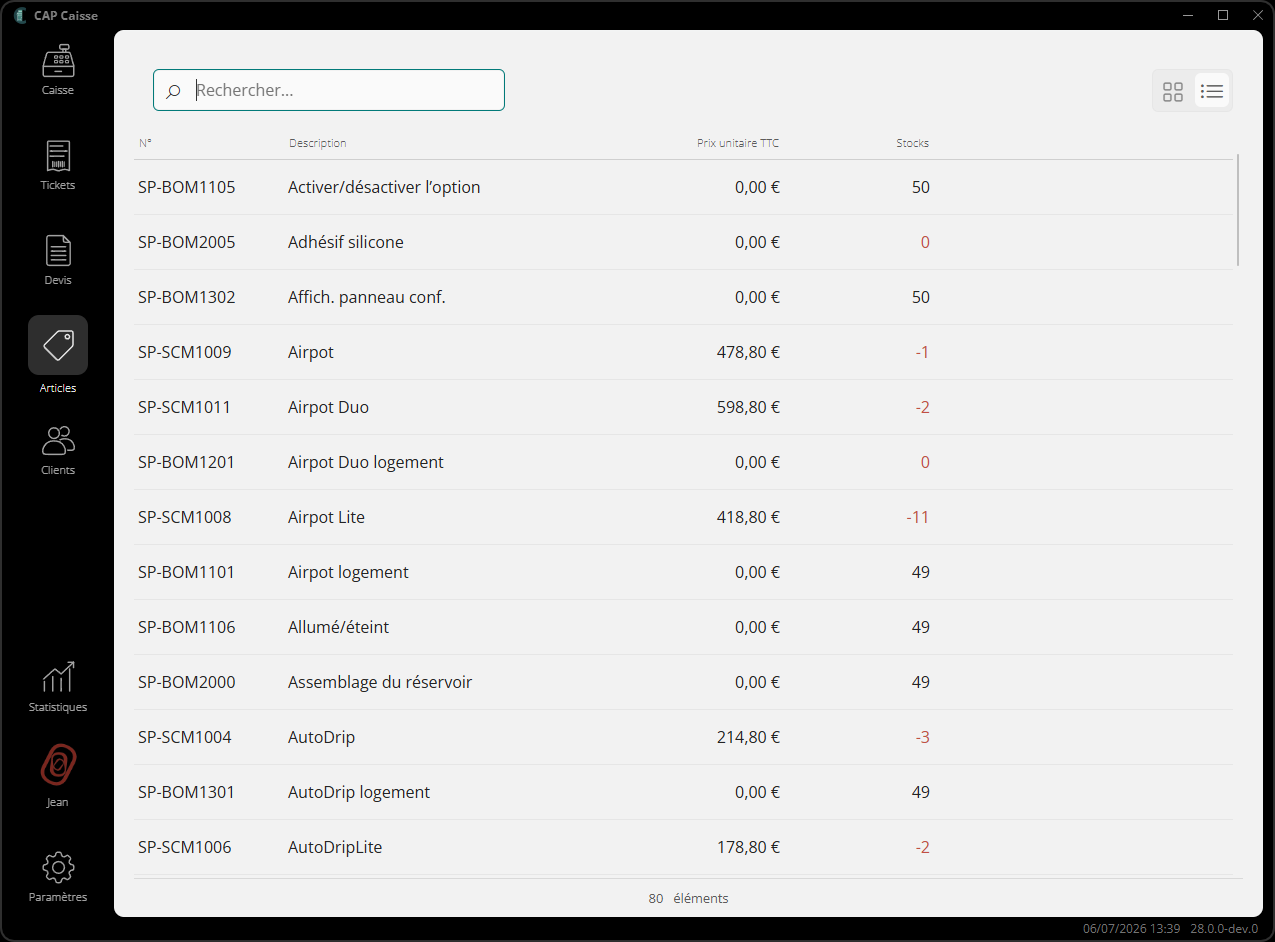1275x942 pixels.
Task: Select article SP-BOM1302
Action: point(187,297)
